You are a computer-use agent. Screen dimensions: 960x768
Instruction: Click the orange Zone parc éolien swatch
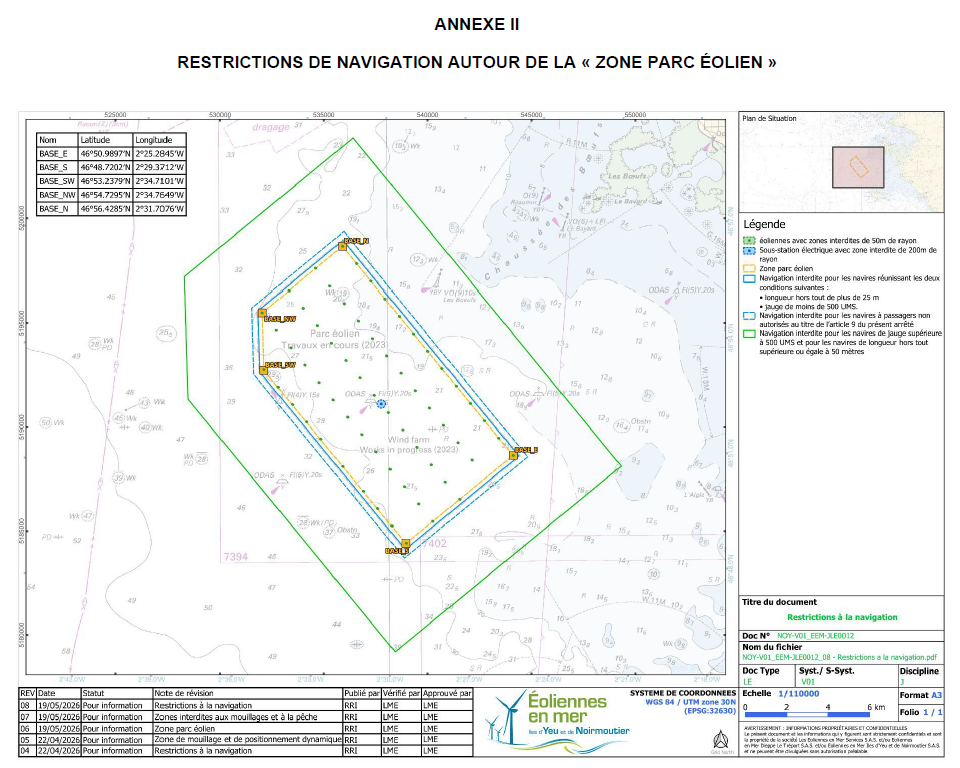(749, 268)
